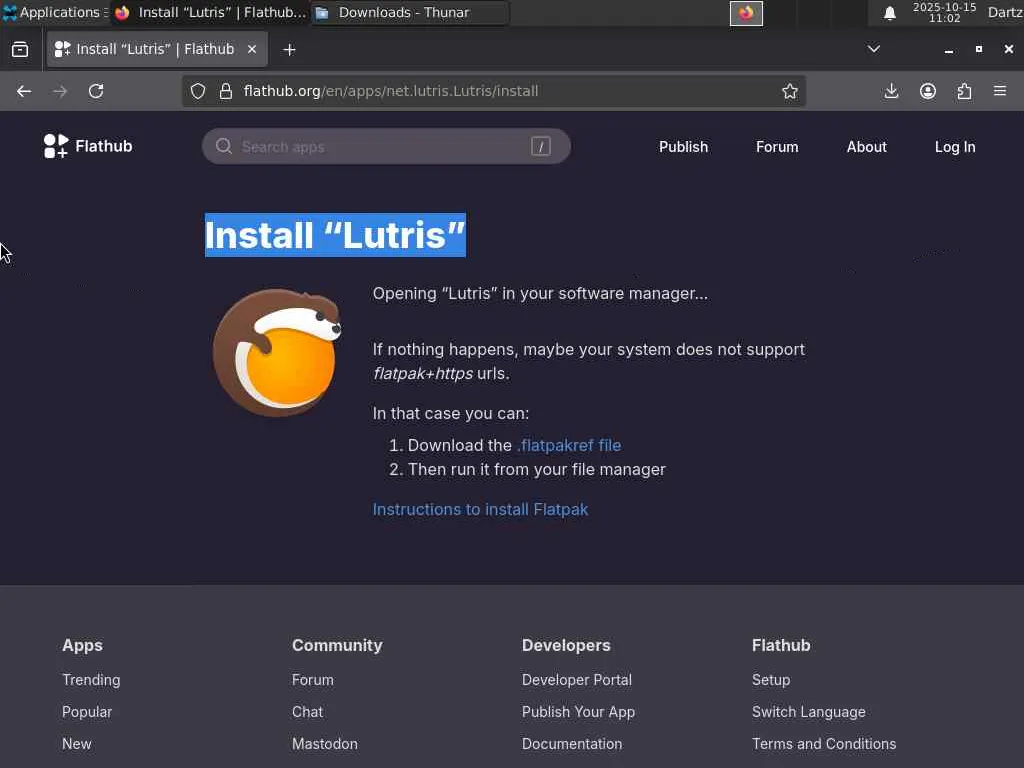Maximize the Firefox window

pos(978,49)
